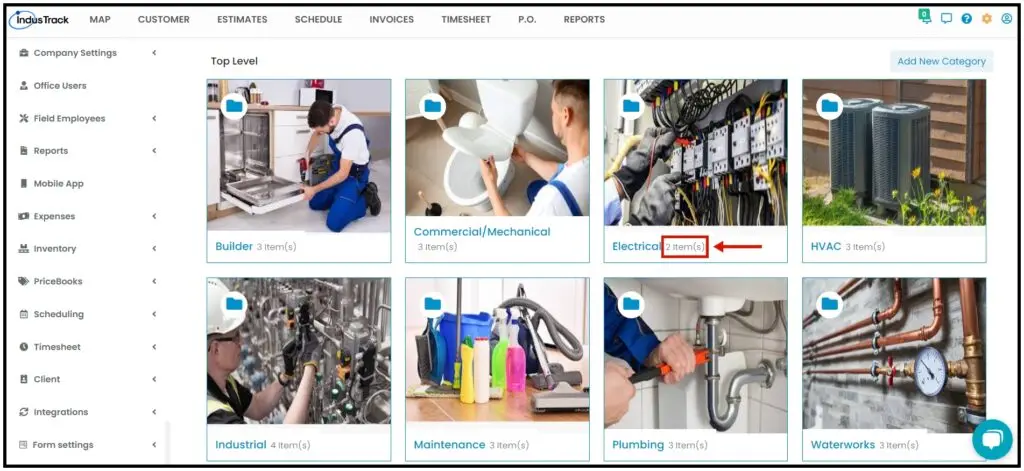Click the blue help question mark icon

click(x=967, y=19)
